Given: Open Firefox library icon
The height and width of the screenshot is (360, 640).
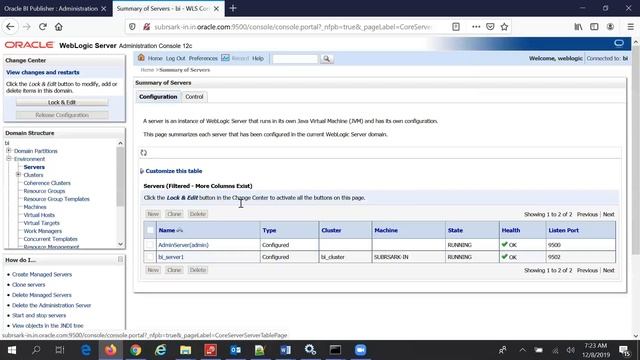Looking at the screenshot, I should pyautogui.click(x=578, y=27).
